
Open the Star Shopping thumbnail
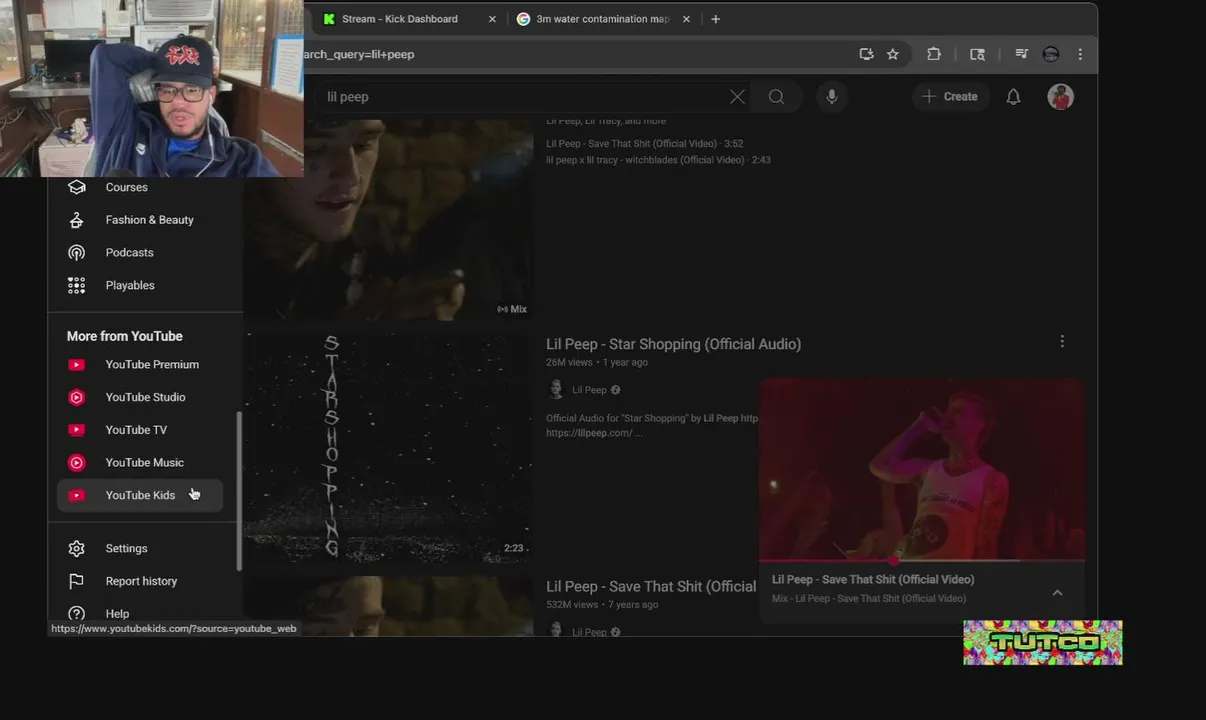tap(388, 447)
